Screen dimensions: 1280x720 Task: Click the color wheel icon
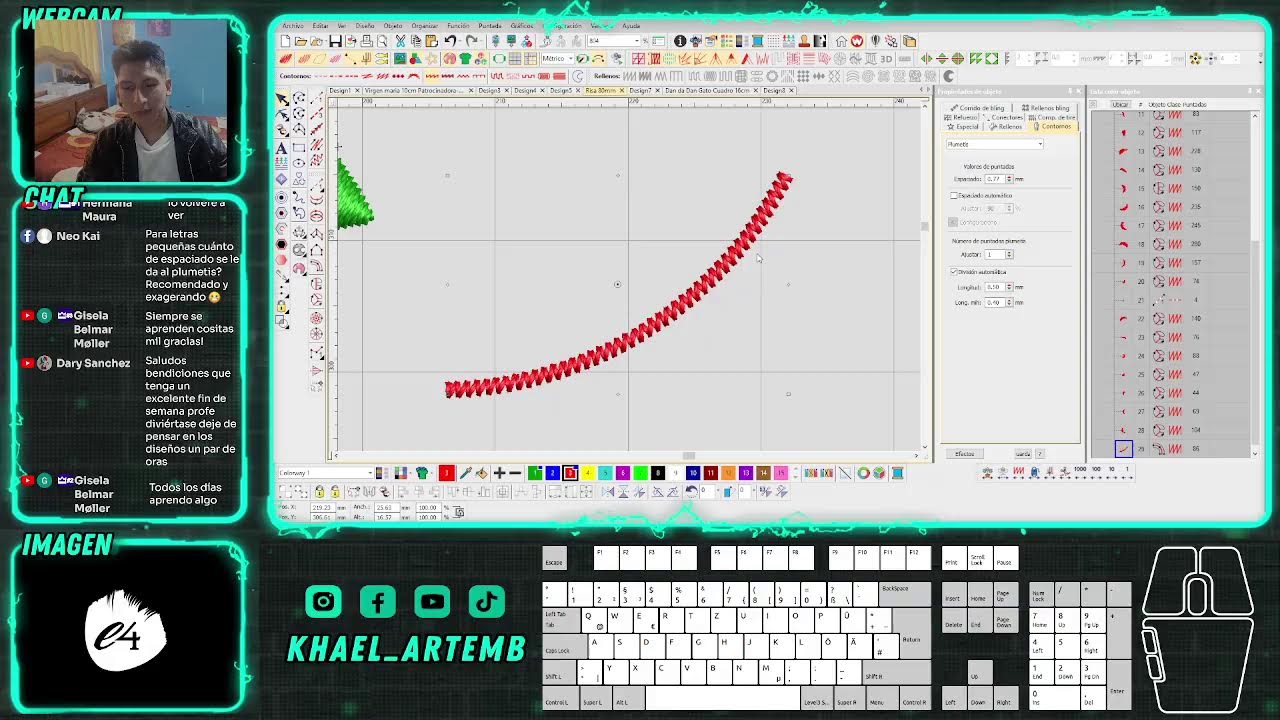point(863,472)
